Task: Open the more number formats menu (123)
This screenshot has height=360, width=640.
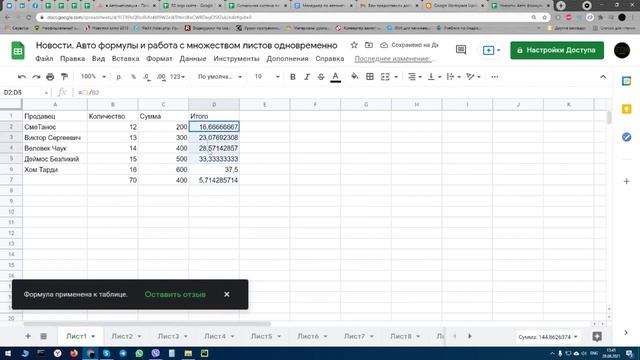Action: click(177, 77)
